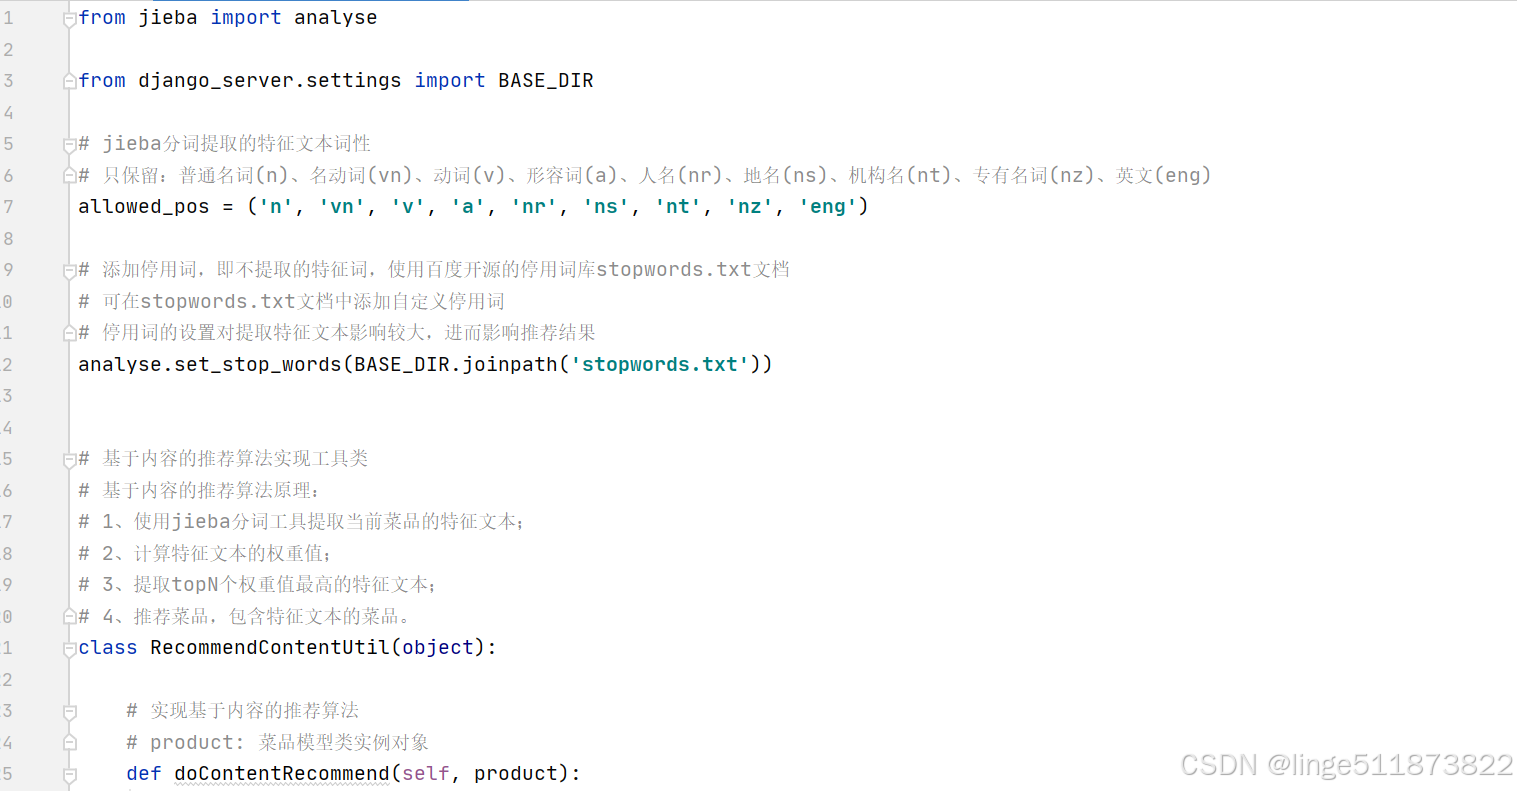Click comment '# 1、使用jieba分词工具提取当前菜品的特征文本；'
This screenshot has height=791, width=1517.
(x=302, y=521)
